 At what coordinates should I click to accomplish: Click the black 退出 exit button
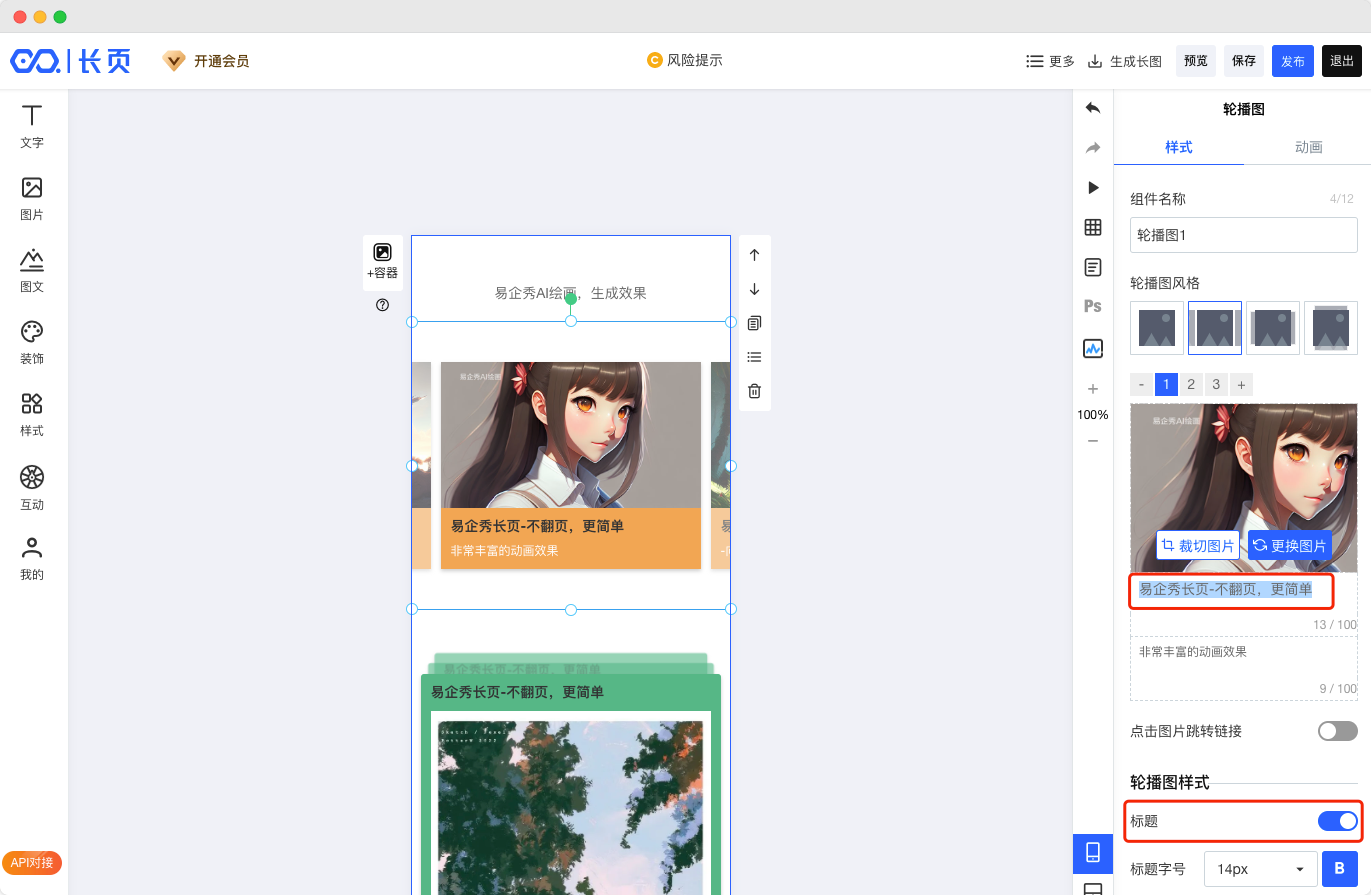pyautogui.click(x=1342, y=61)
